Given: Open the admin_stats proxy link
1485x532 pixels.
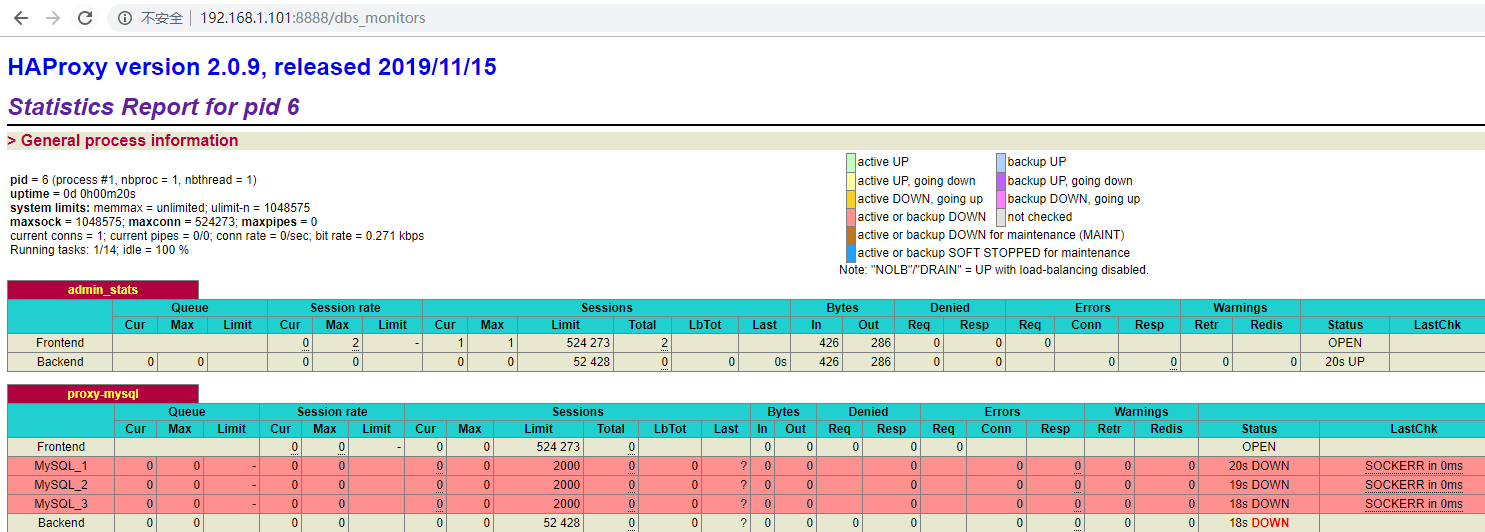Looking at the screenshot, I should (x=103, y=290).
